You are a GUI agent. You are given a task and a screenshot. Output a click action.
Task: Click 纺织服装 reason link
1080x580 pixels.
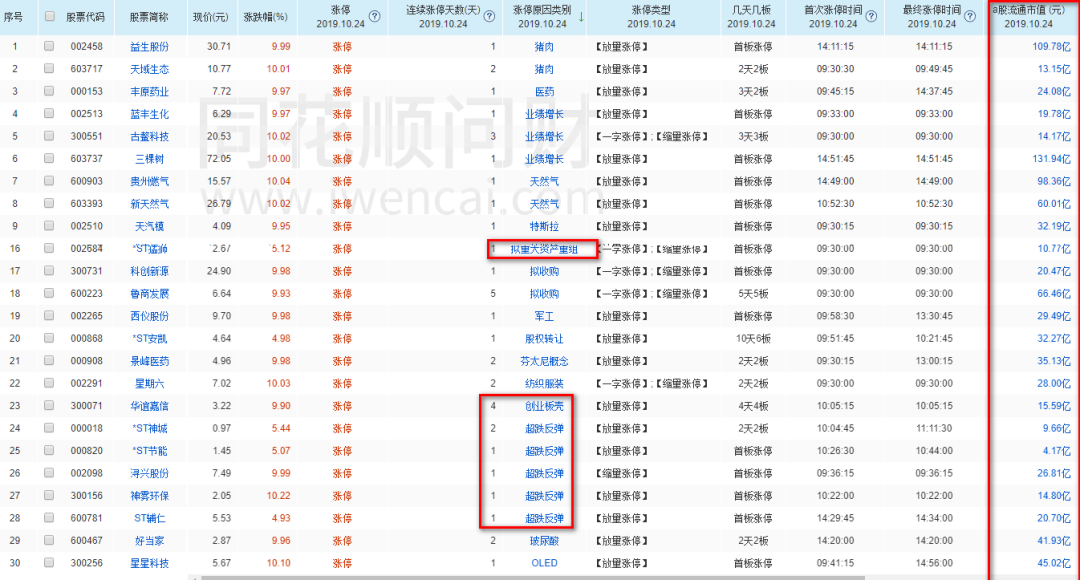pos(544,383)
